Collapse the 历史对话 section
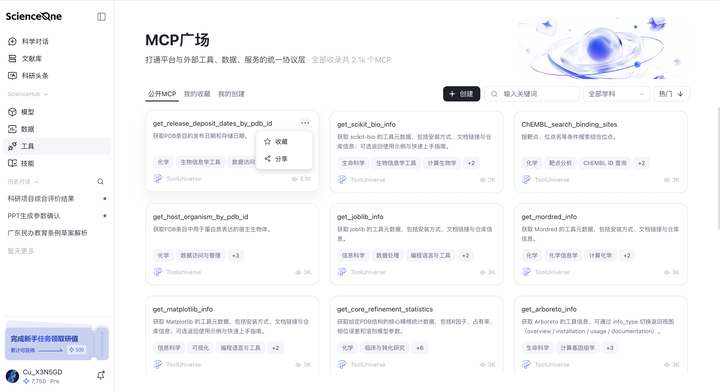The width and height of the screenshot is (720, 392). (x=23, y=182)
